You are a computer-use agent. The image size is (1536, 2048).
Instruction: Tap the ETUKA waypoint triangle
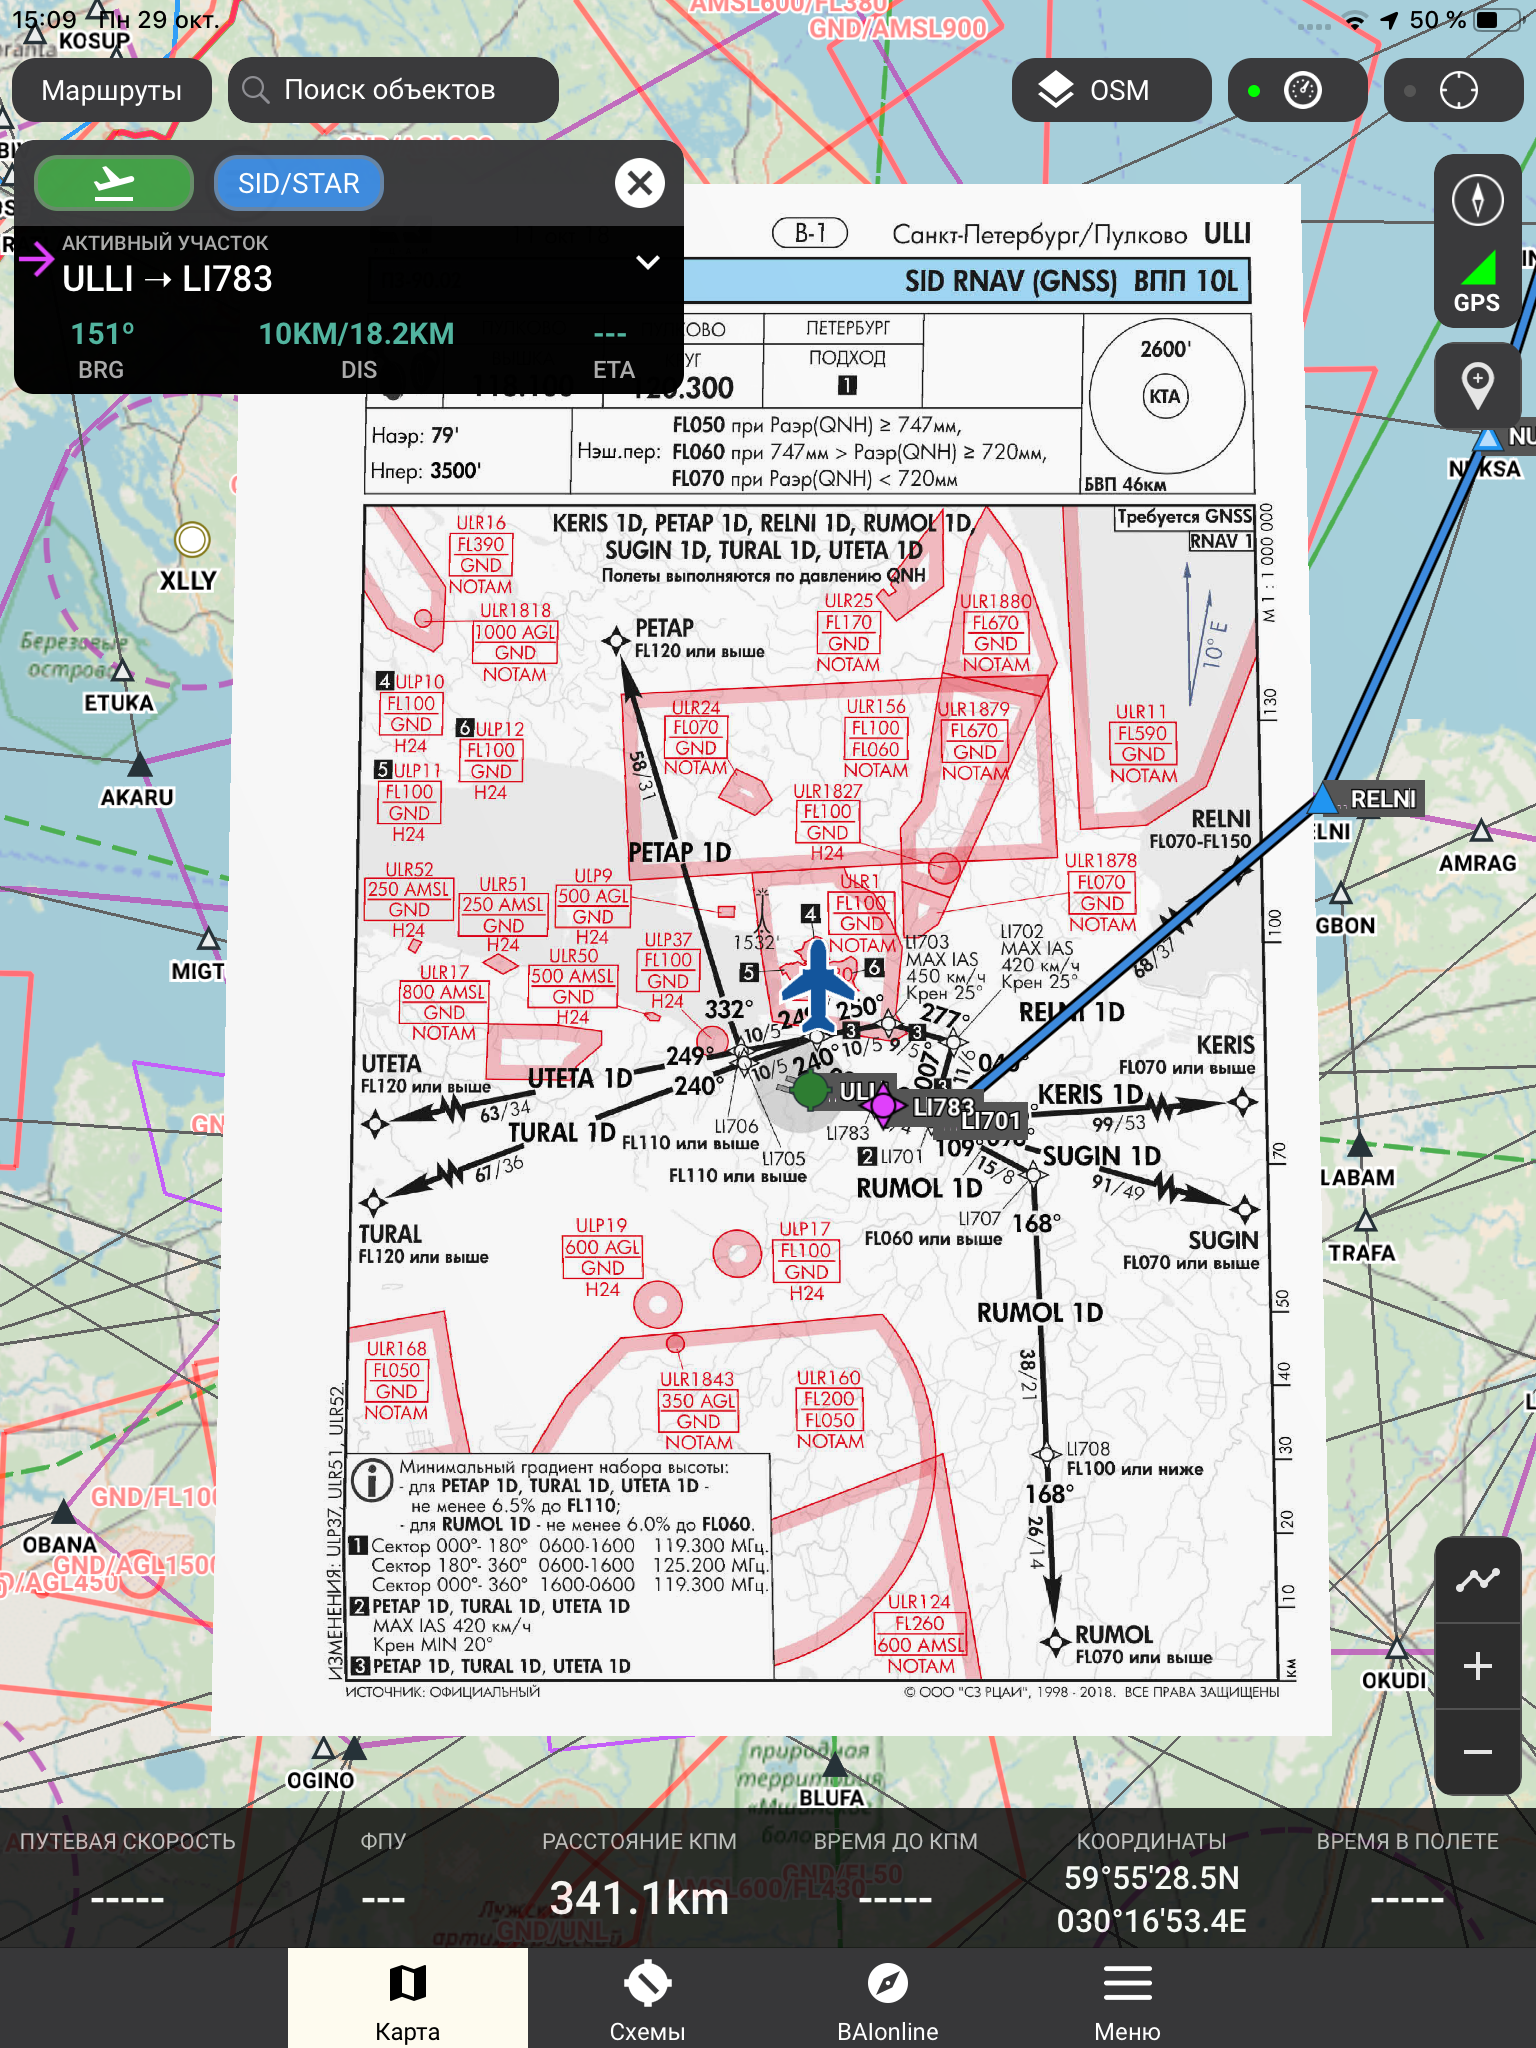click(x=122, y=671)
